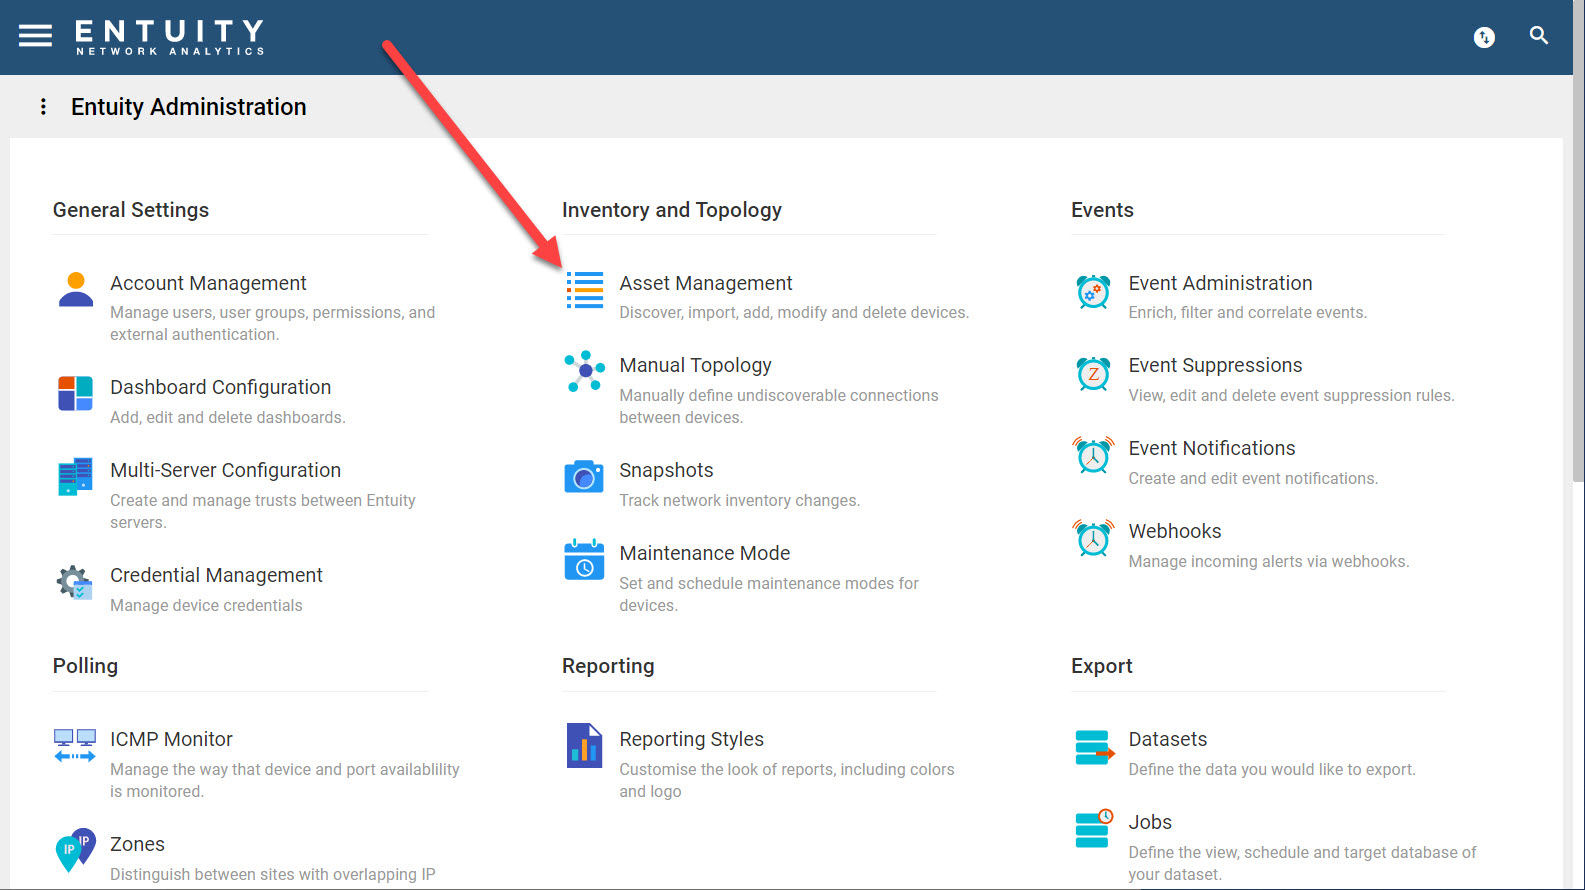
Task: Click 'Track network inventory changes.' description
Action: click(739, 500)
